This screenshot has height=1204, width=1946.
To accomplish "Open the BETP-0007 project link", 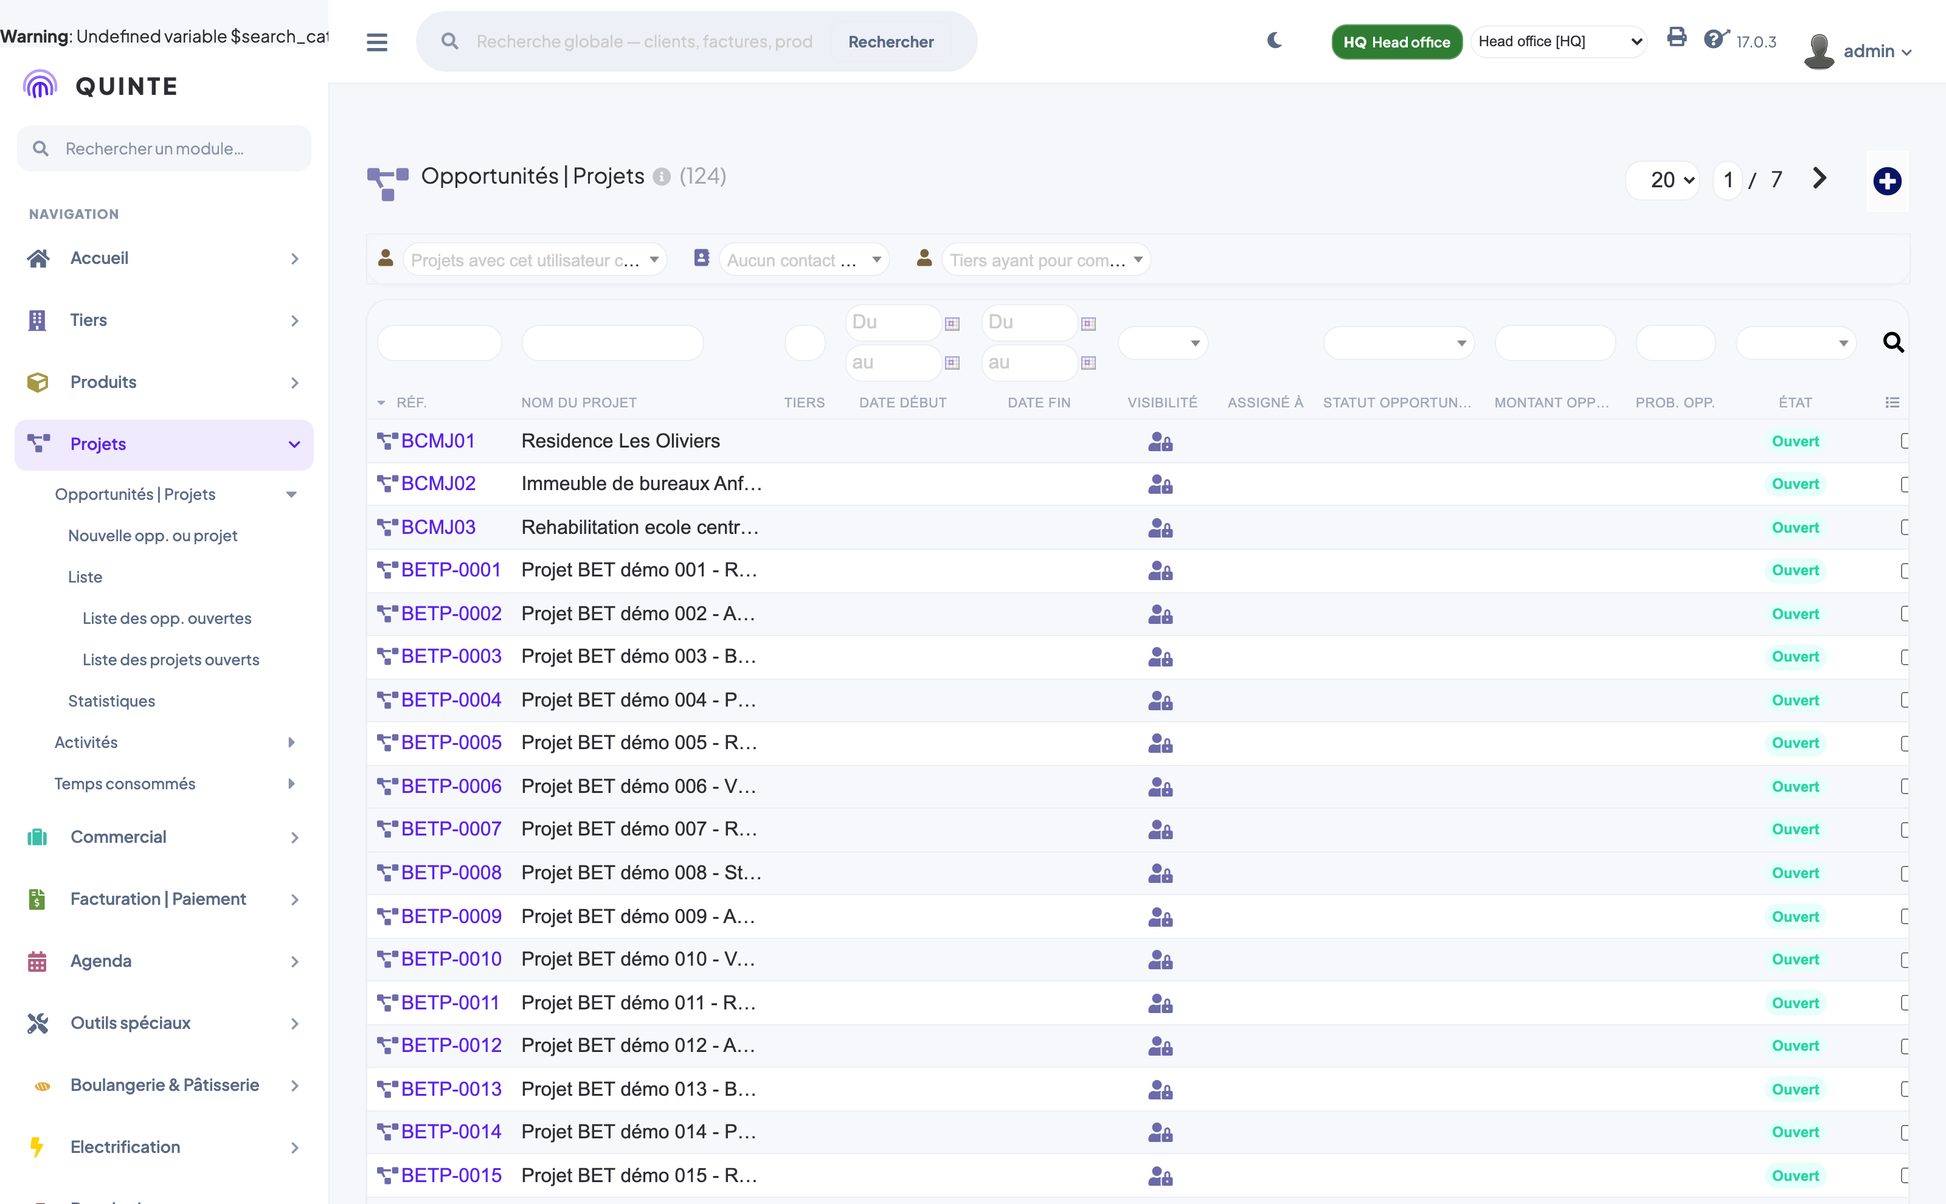I will [451, 829].
